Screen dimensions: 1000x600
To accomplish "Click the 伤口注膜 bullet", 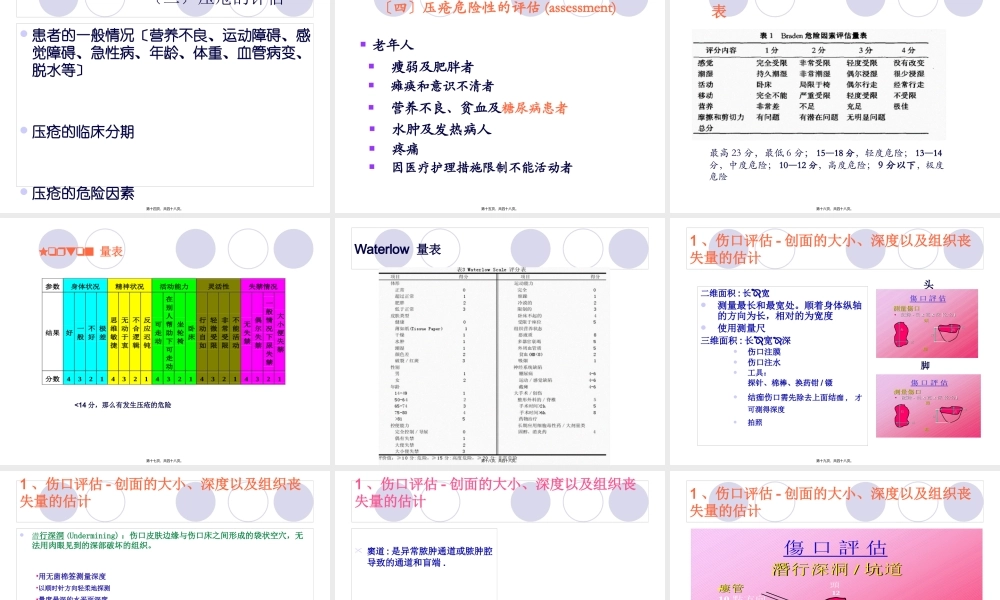I will tap(764, 352).
